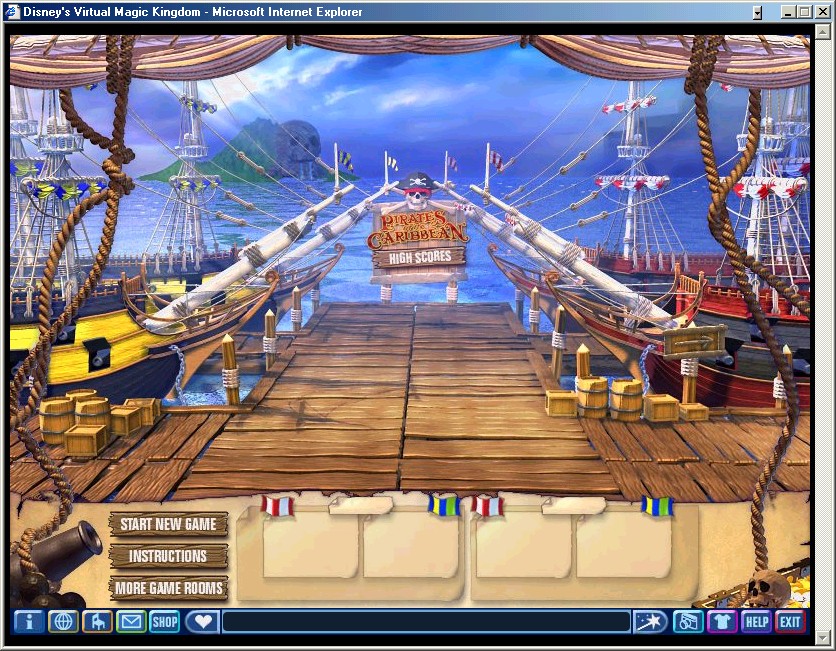Click the heart emote button
This screenshot has height=651, width=836.
click(203, 622)
